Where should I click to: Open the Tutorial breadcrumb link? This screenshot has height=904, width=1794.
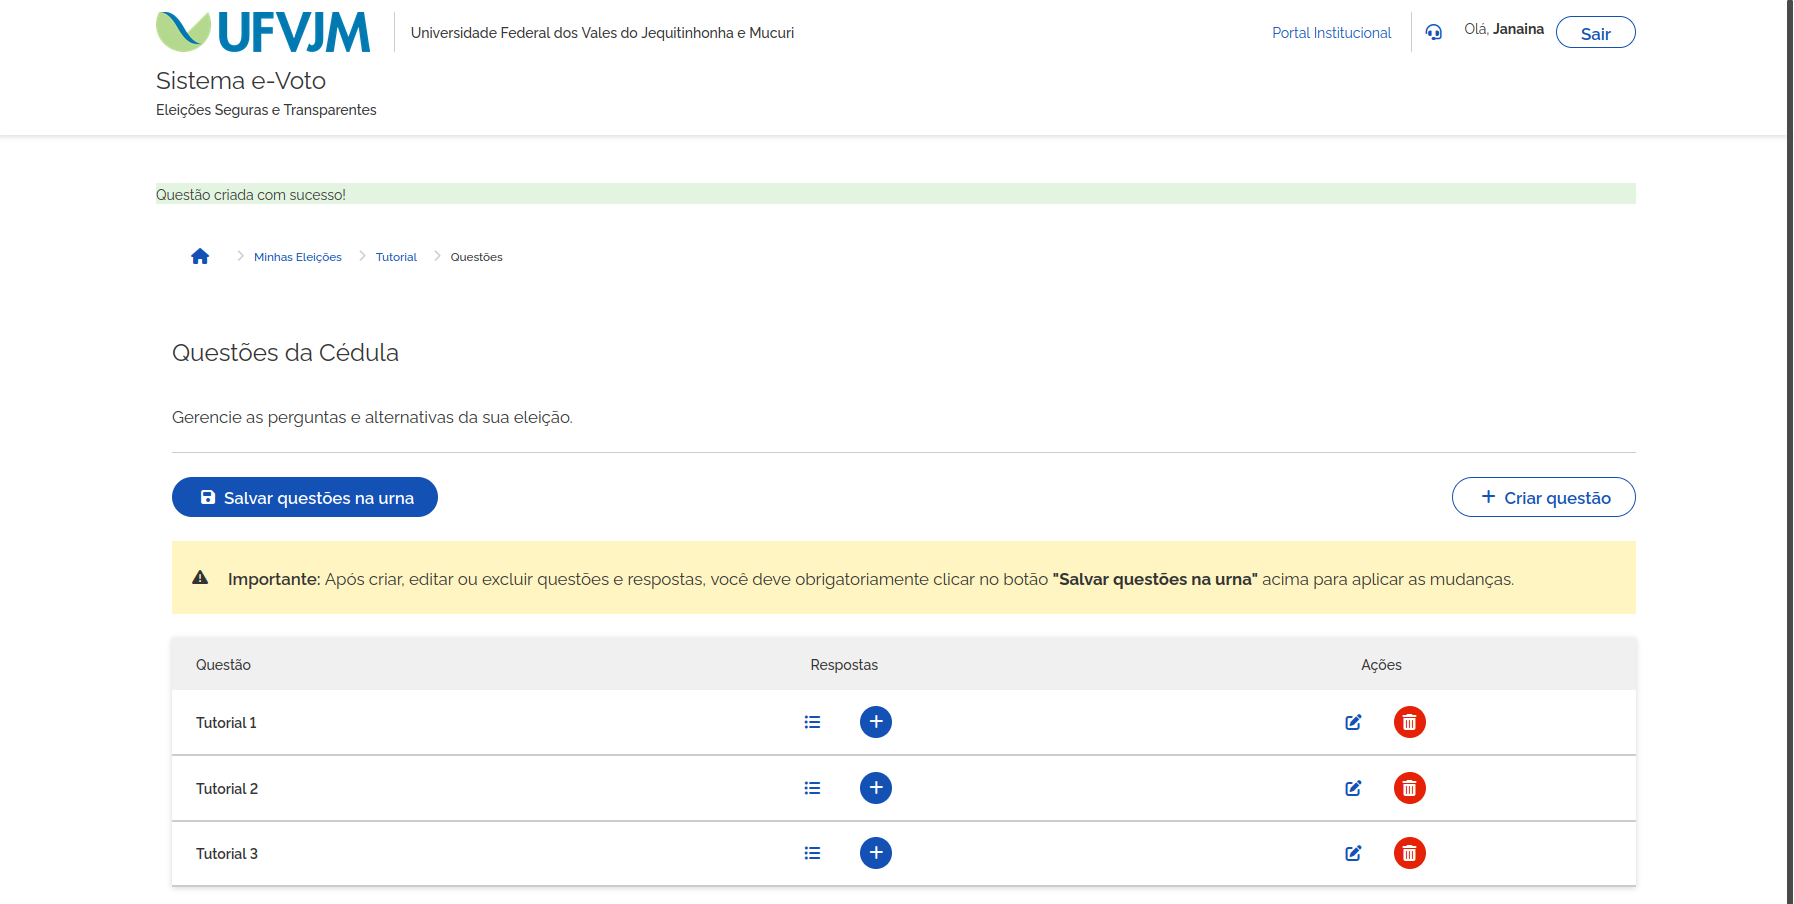click(396, 257)
